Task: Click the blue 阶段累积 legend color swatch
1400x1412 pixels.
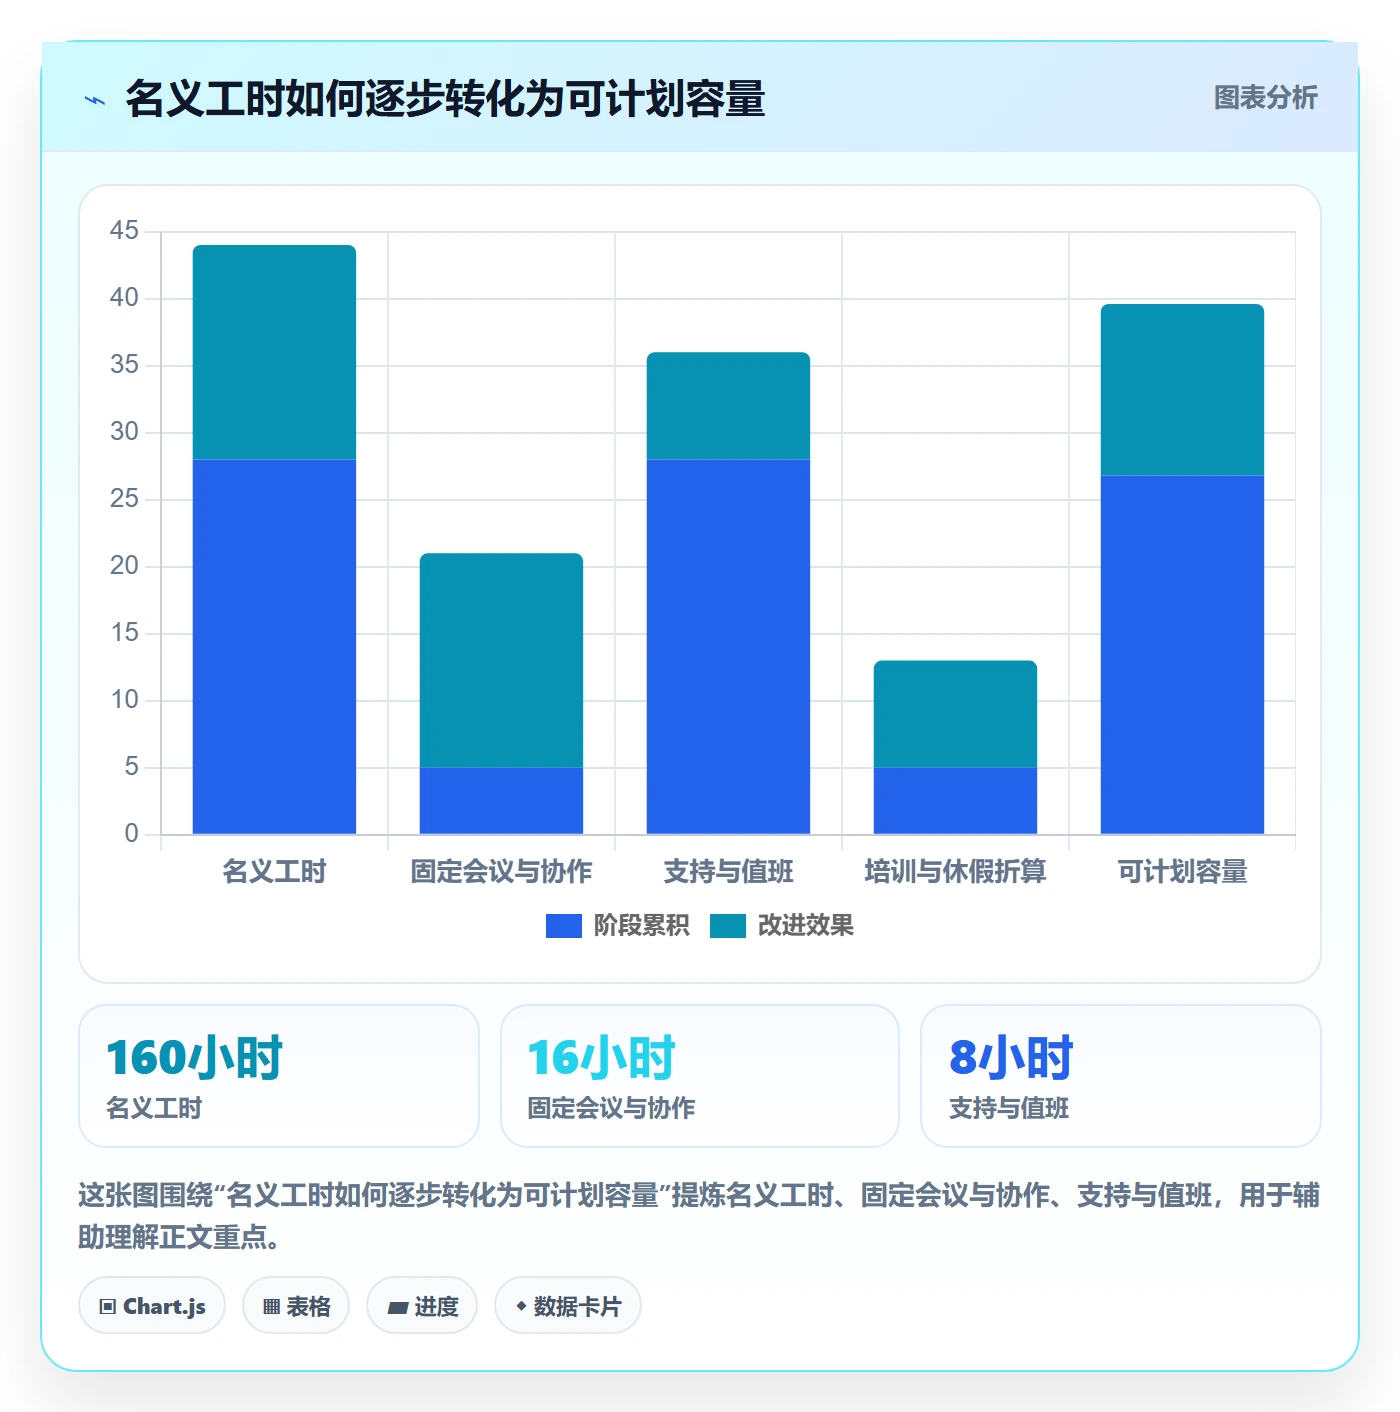Action: [x=563, y=926]
